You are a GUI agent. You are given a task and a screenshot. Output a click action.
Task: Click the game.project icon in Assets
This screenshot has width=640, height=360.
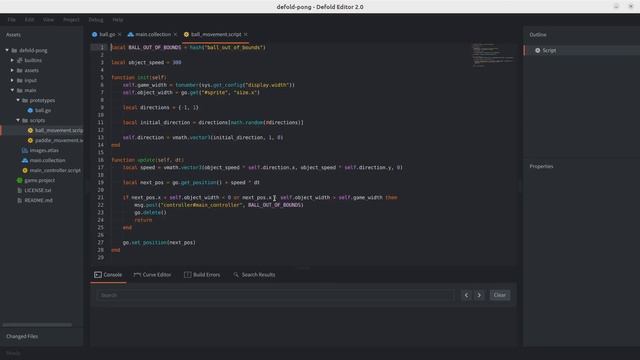tap(20, 180)
